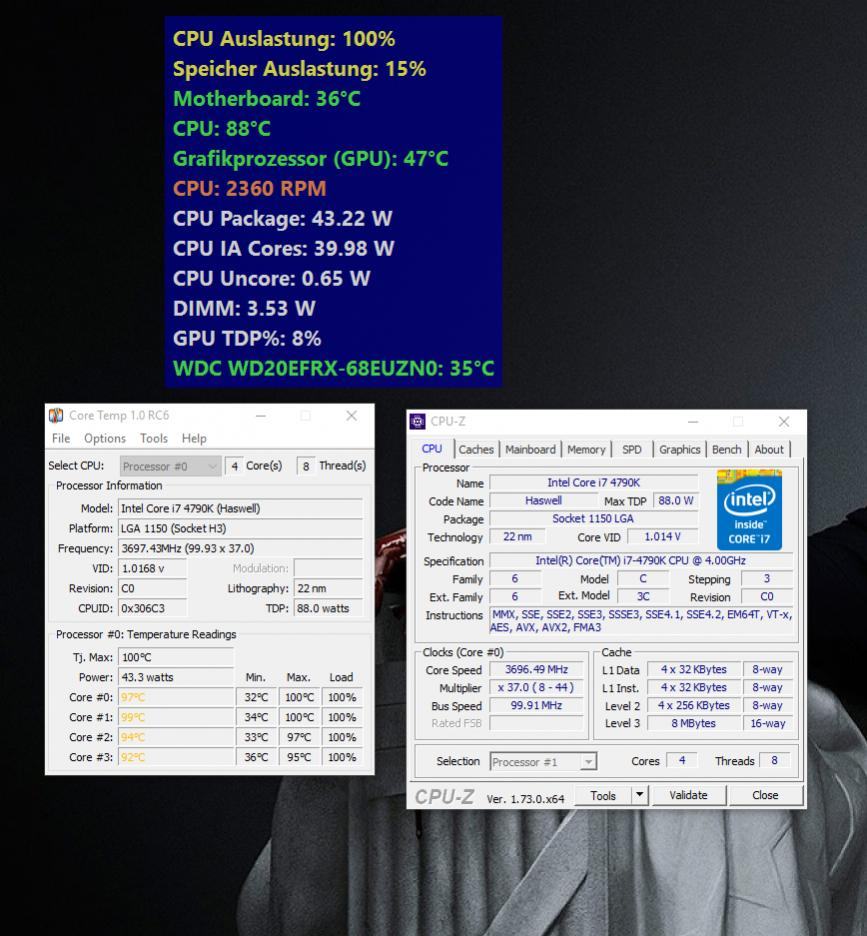Viewport: 867px width, 936px height.
Task: Click the Power value '43.3 watts'
Action: (x=176, y=678)
